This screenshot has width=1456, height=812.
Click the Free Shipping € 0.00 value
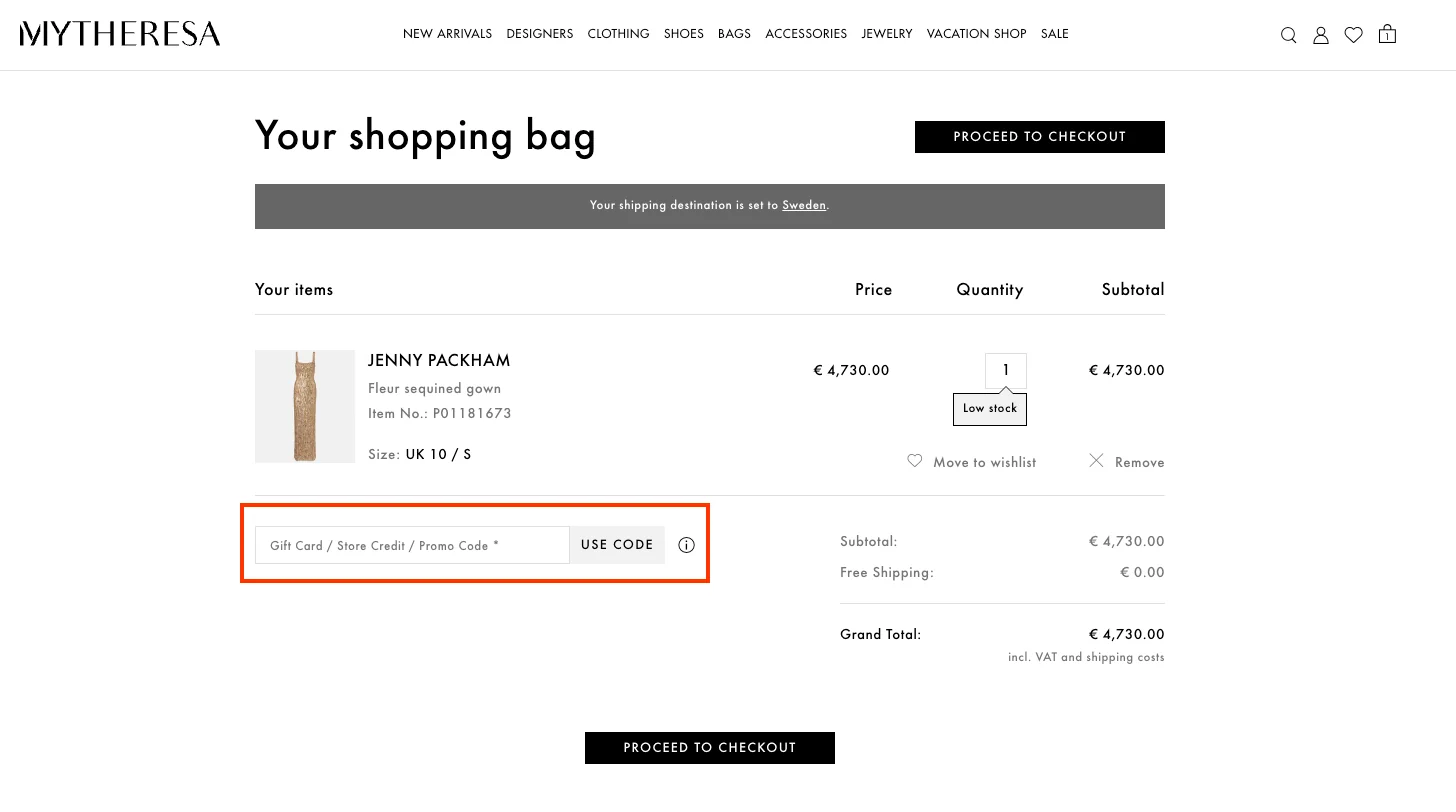point(1142,573)
